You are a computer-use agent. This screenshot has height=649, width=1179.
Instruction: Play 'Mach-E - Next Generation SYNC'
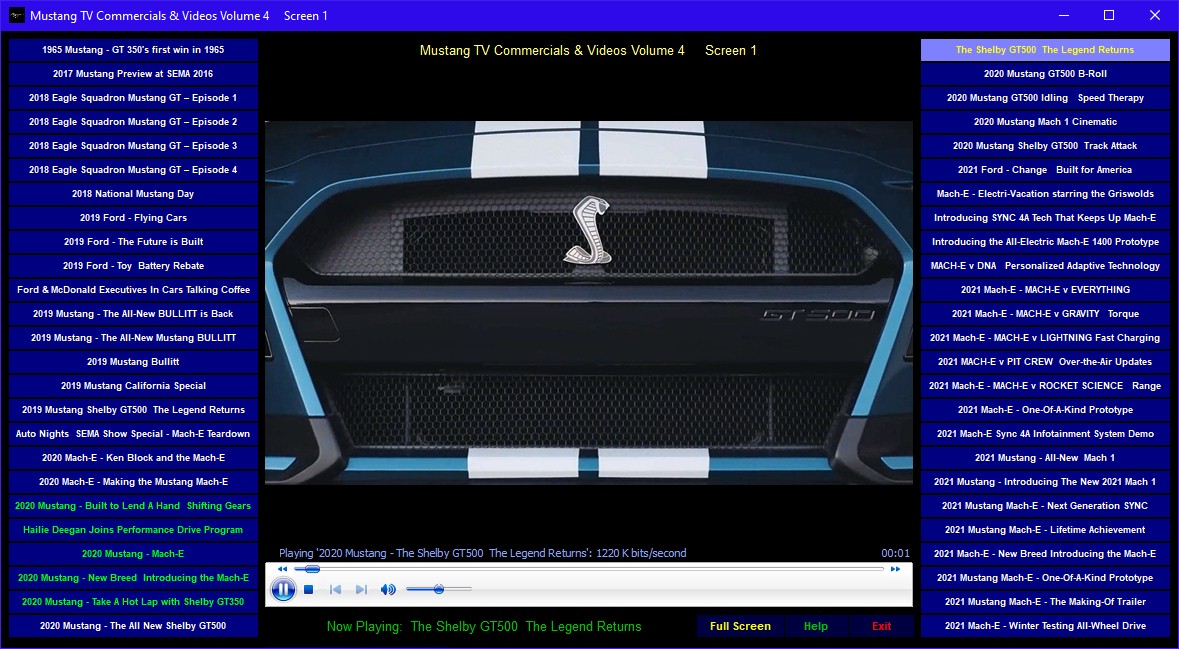[1045, 506]
